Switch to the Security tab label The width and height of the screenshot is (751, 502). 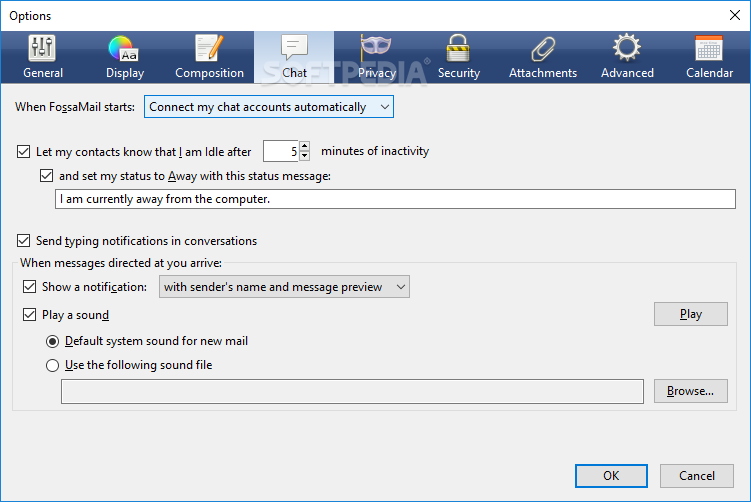tap(459, 73)
